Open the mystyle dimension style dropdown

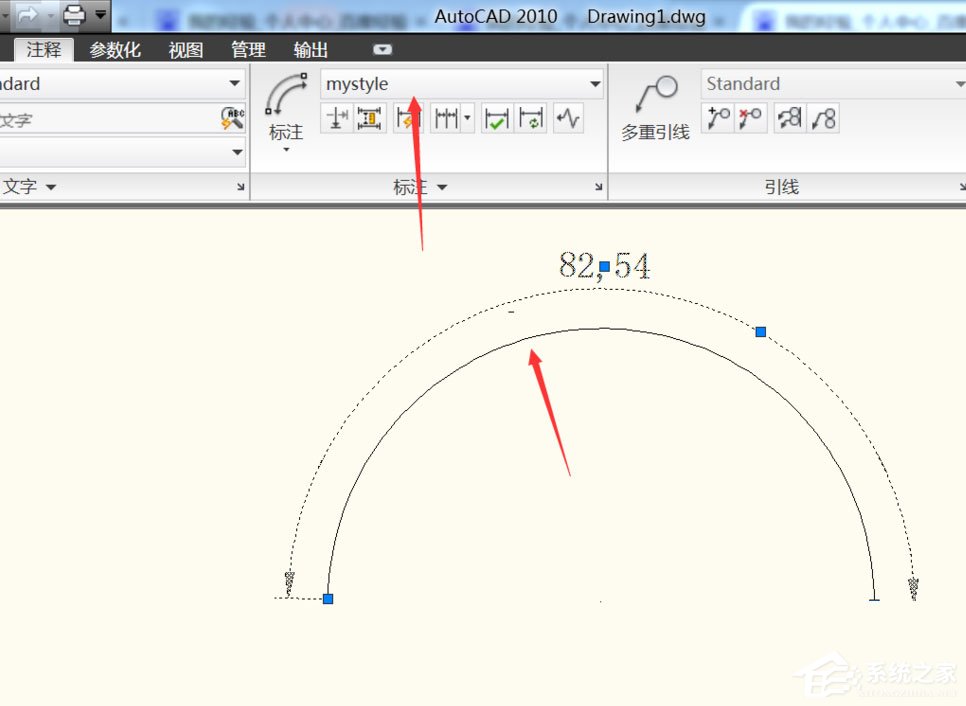tap(595, 84)
